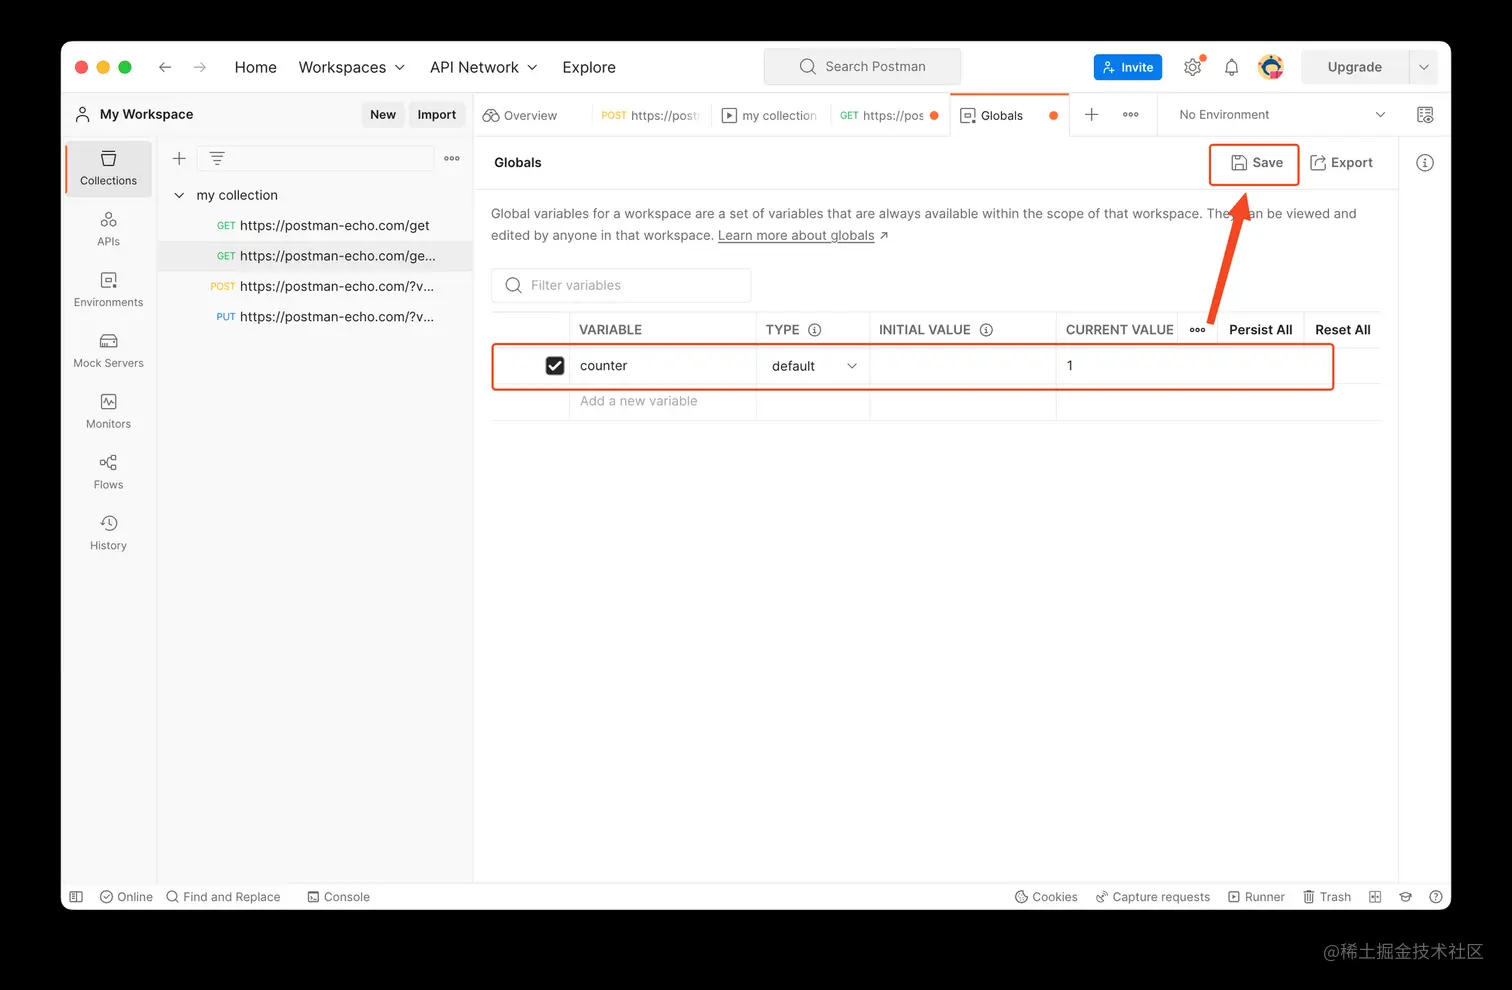Open Explore
Screen dimensions: 1512x990
click(x=589, y=67)
